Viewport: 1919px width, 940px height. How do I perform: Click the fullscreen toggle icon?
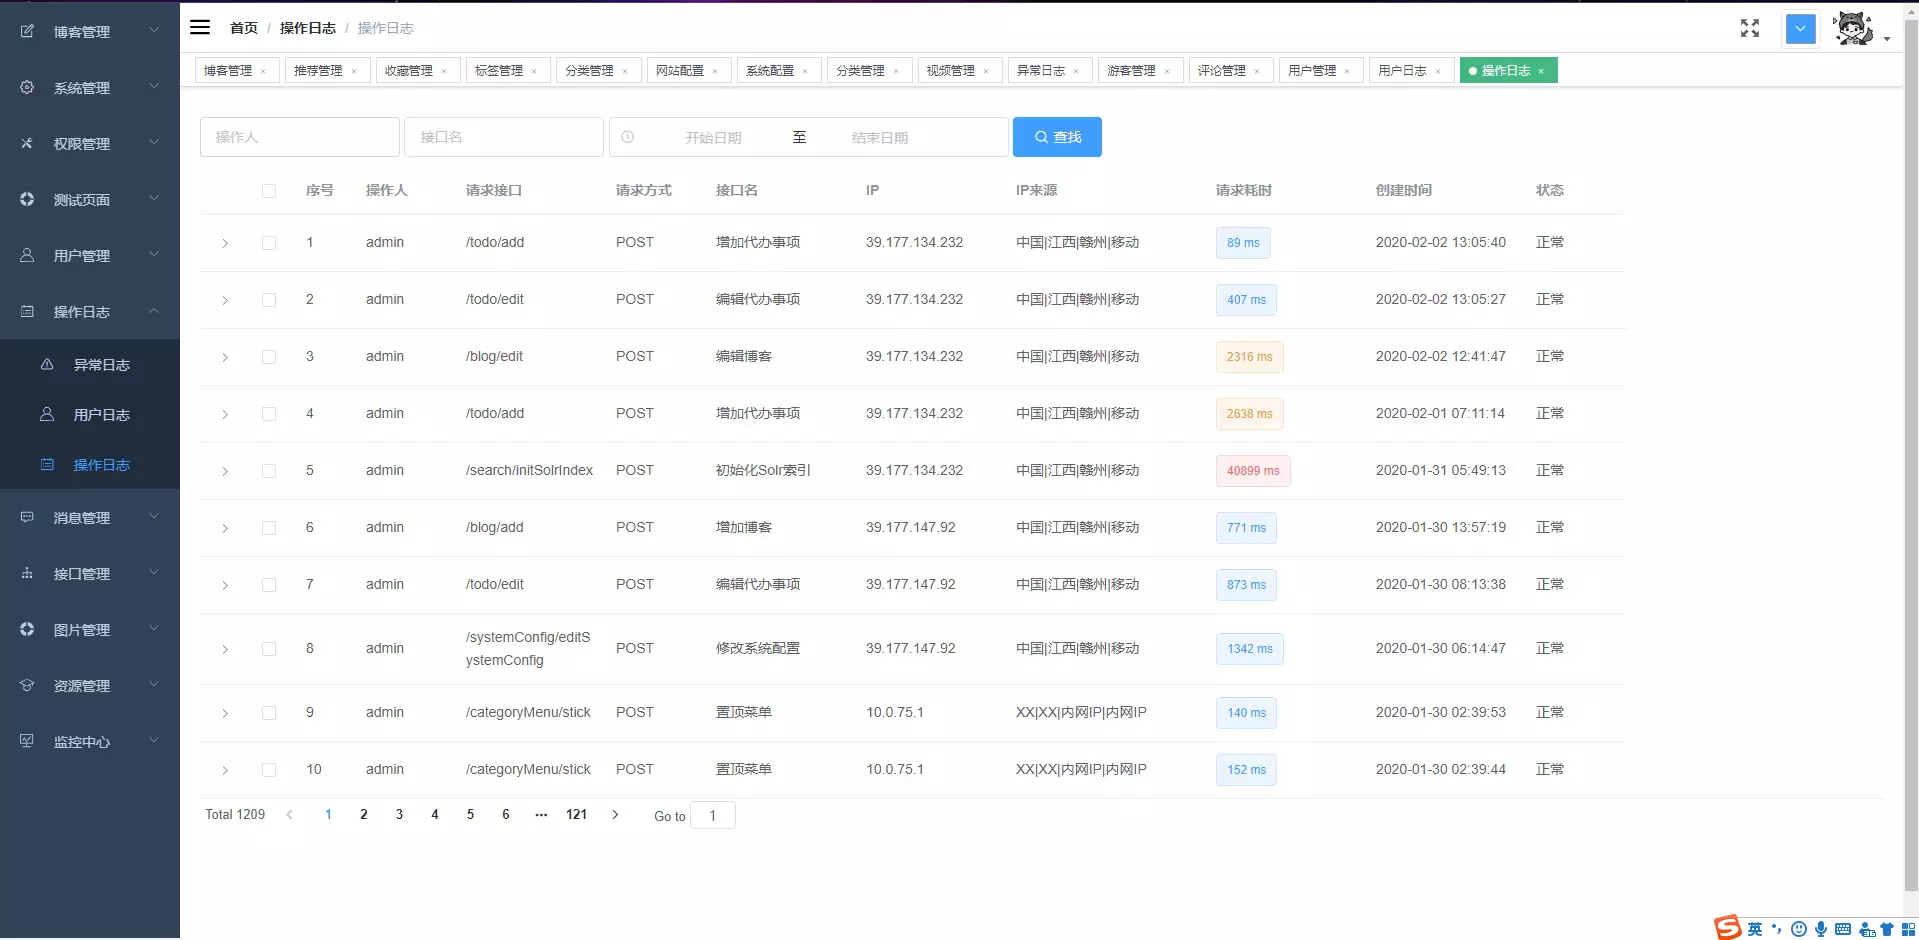[1749, 28]
